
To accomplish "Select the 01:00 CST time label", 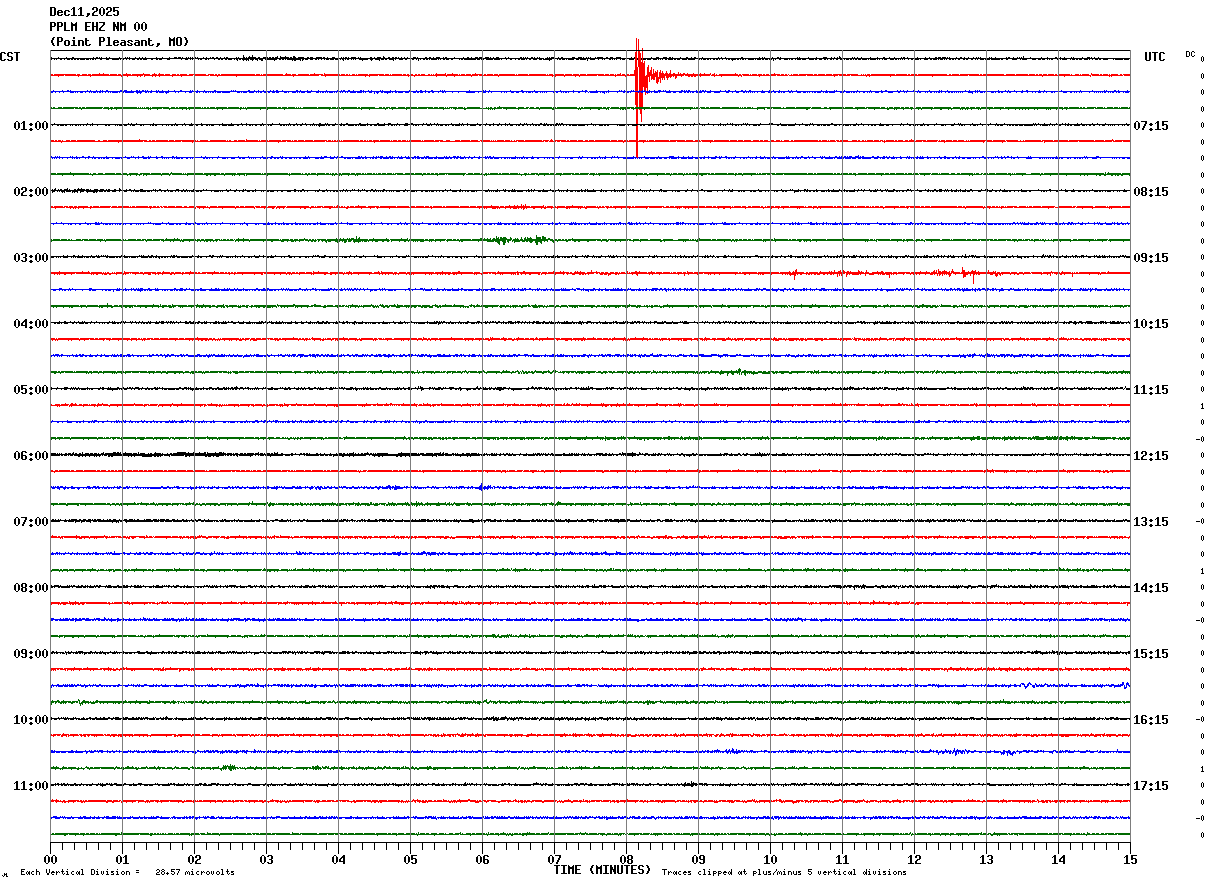I will click(30, 126).
